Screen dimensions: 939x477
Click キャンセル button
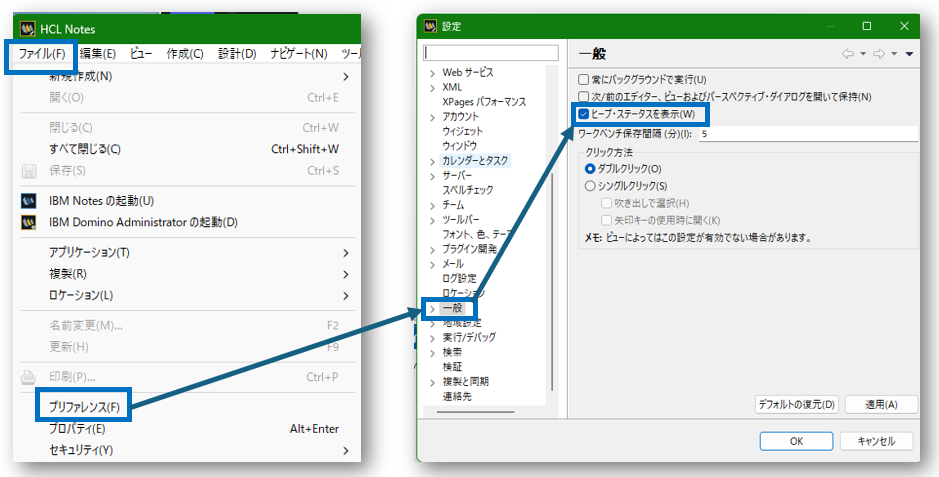click(876, 441)
